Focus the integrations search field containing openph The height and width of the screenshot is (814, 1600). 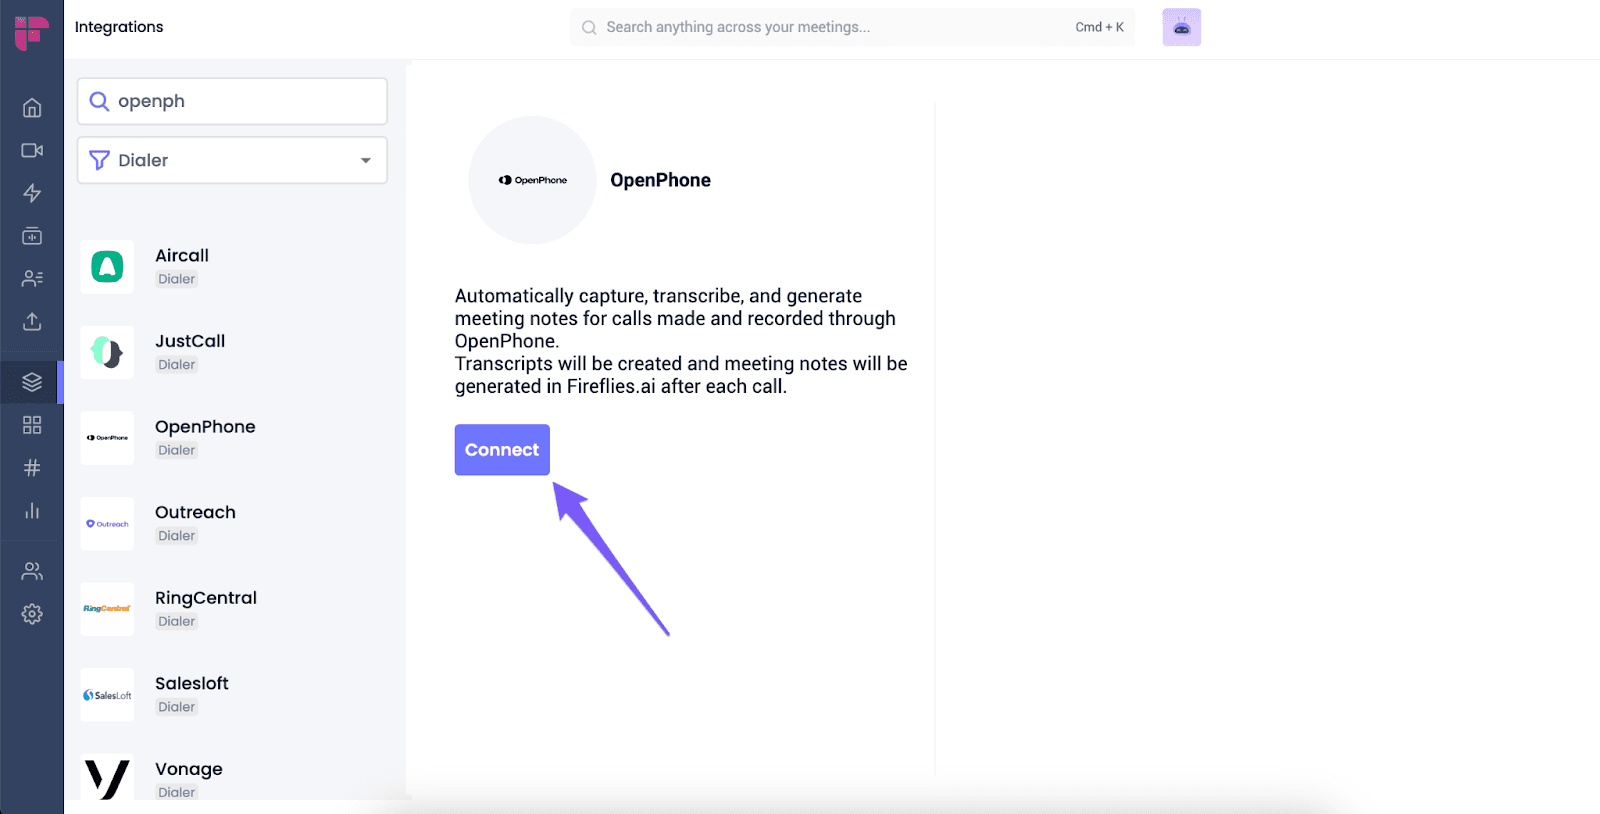point(232,101)
